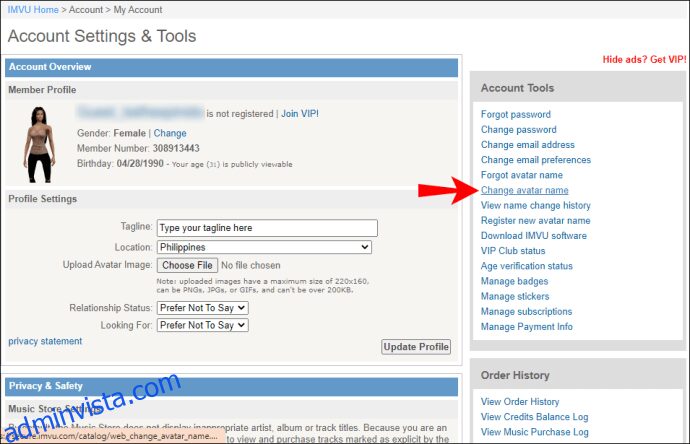Click the Account Overview section header
Screen dimensions: 690x444
(231, 67)
